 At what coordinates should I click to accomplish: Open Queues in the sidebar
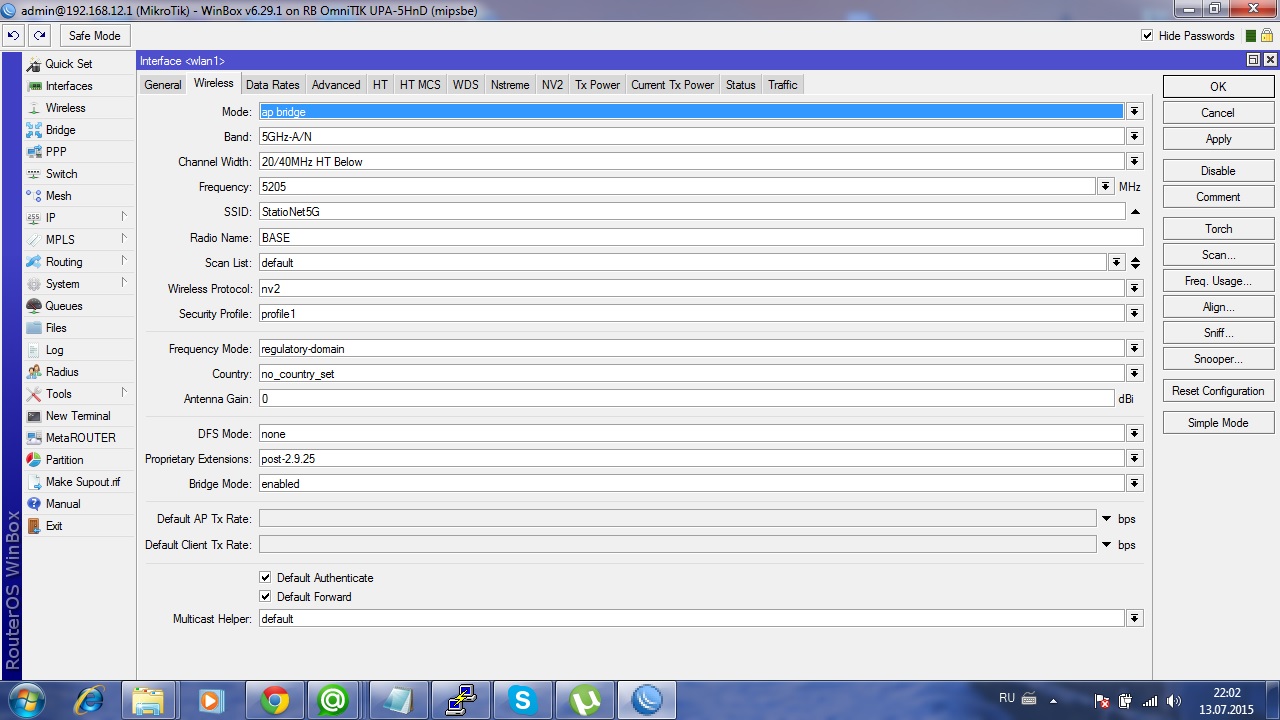(x=63, y=306)
